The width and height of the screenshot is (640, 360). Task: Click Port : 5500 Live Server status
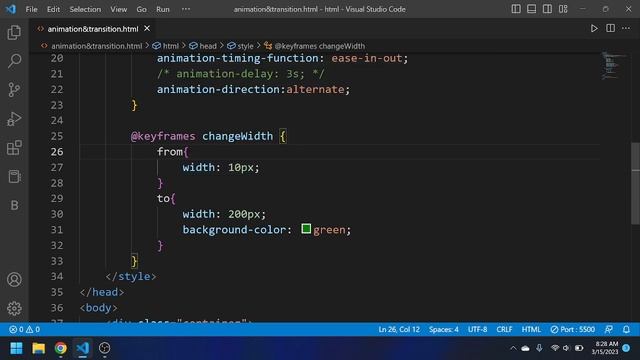click(572, 329)
